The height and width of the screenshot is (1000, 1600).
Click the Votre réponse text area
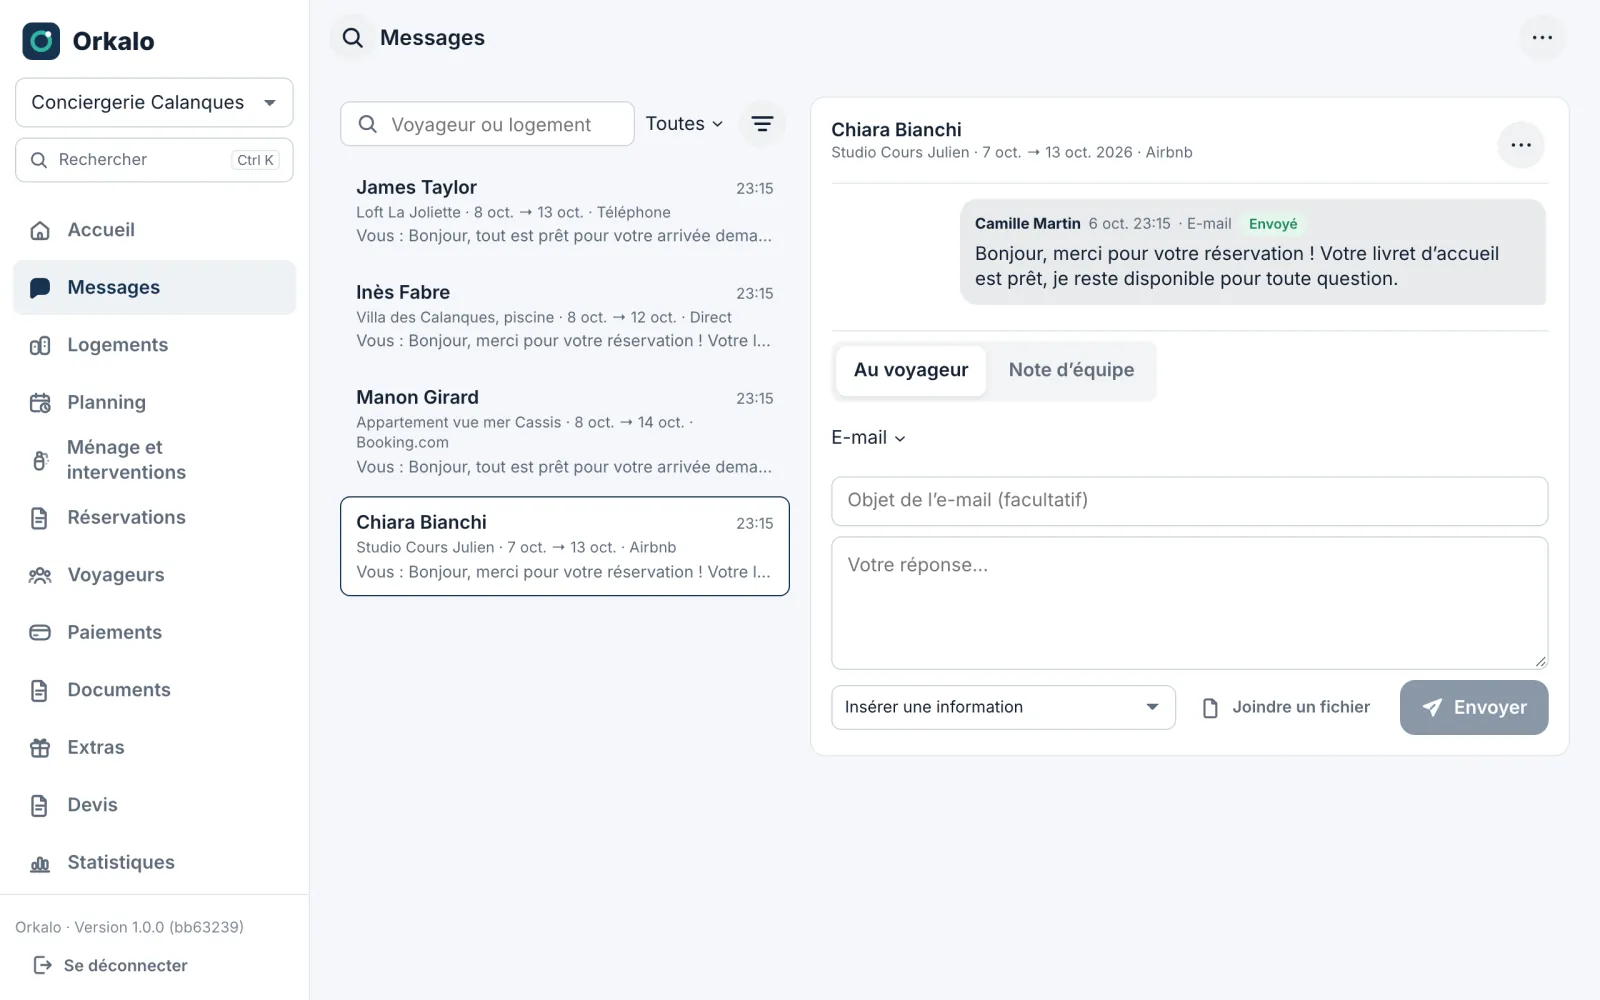[x=1189, y=603]
